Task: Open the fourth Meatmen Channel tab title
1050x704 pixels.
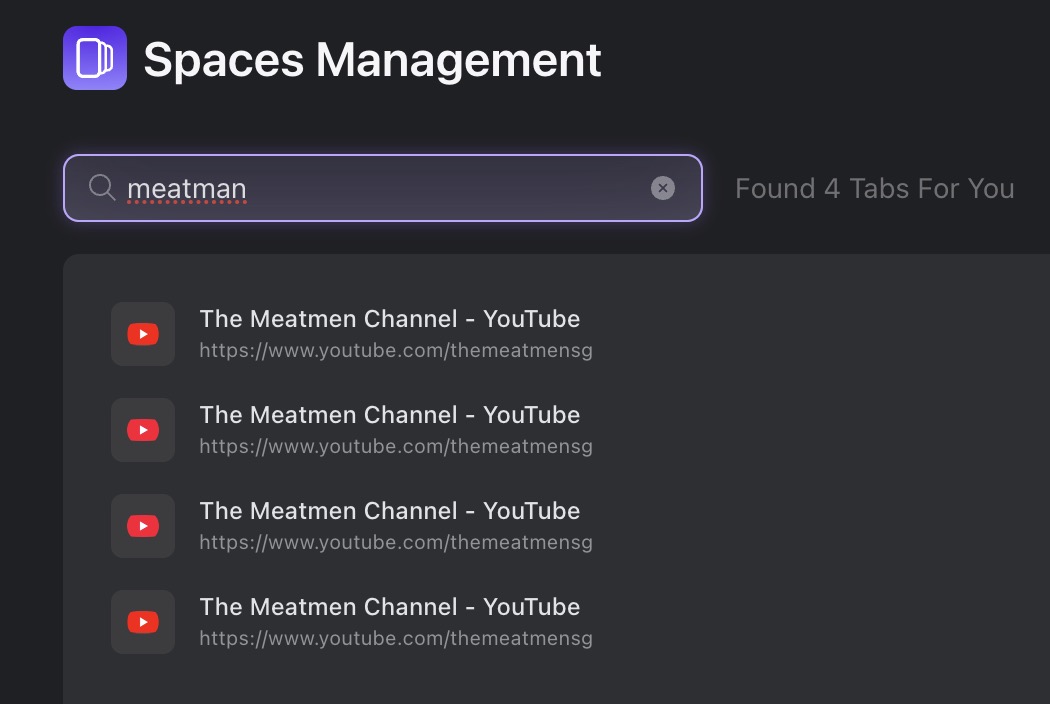Action: [389, 607]
